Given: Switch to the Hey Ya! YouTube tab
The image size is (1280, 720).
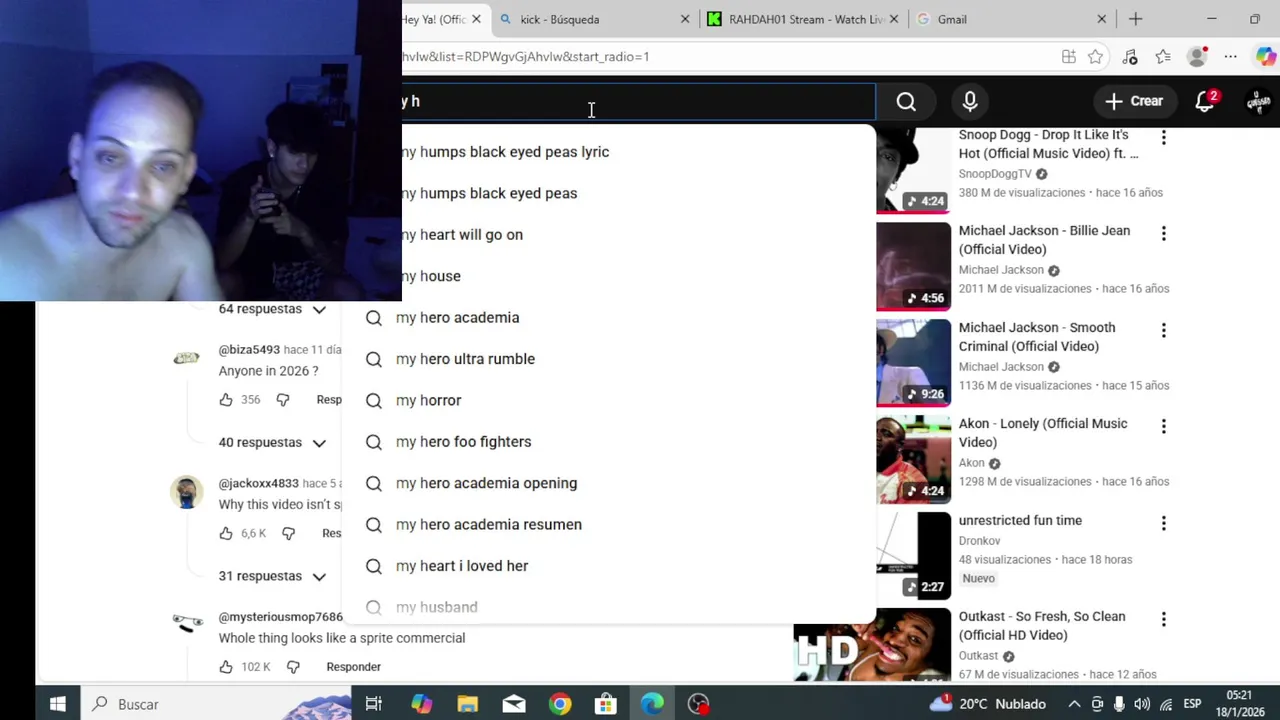Looking at the screenshot, I should [x=435, y=19].
